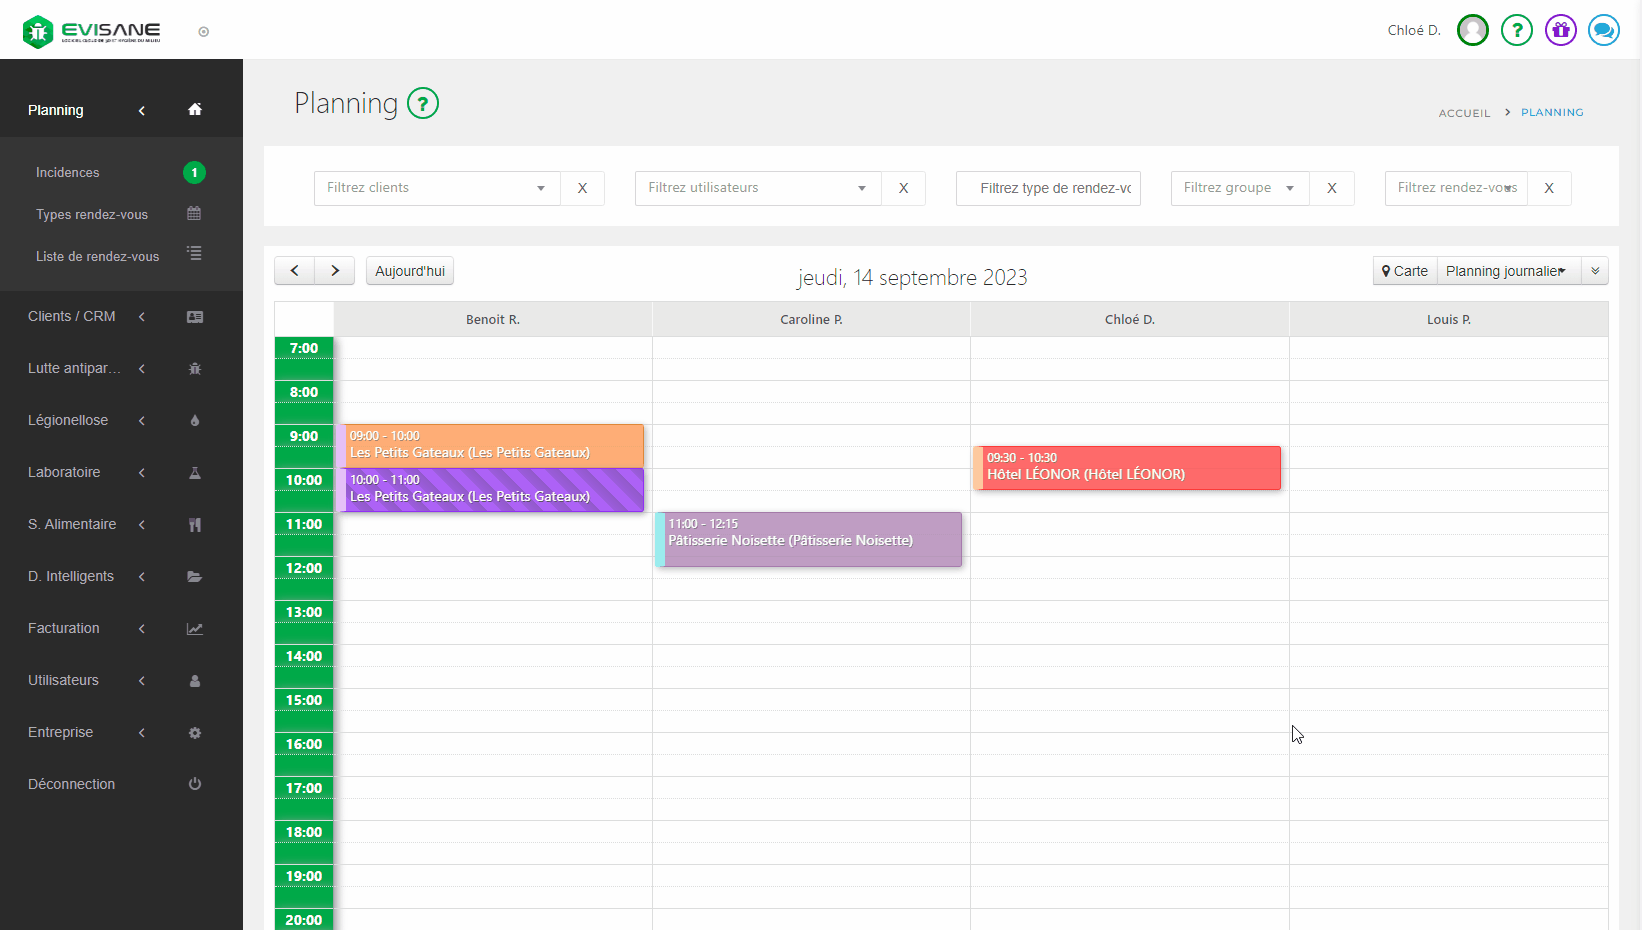This screenshot has height=930, width=1642.
Task: Click the Déconnection power icon
Action: coord(195,784)
